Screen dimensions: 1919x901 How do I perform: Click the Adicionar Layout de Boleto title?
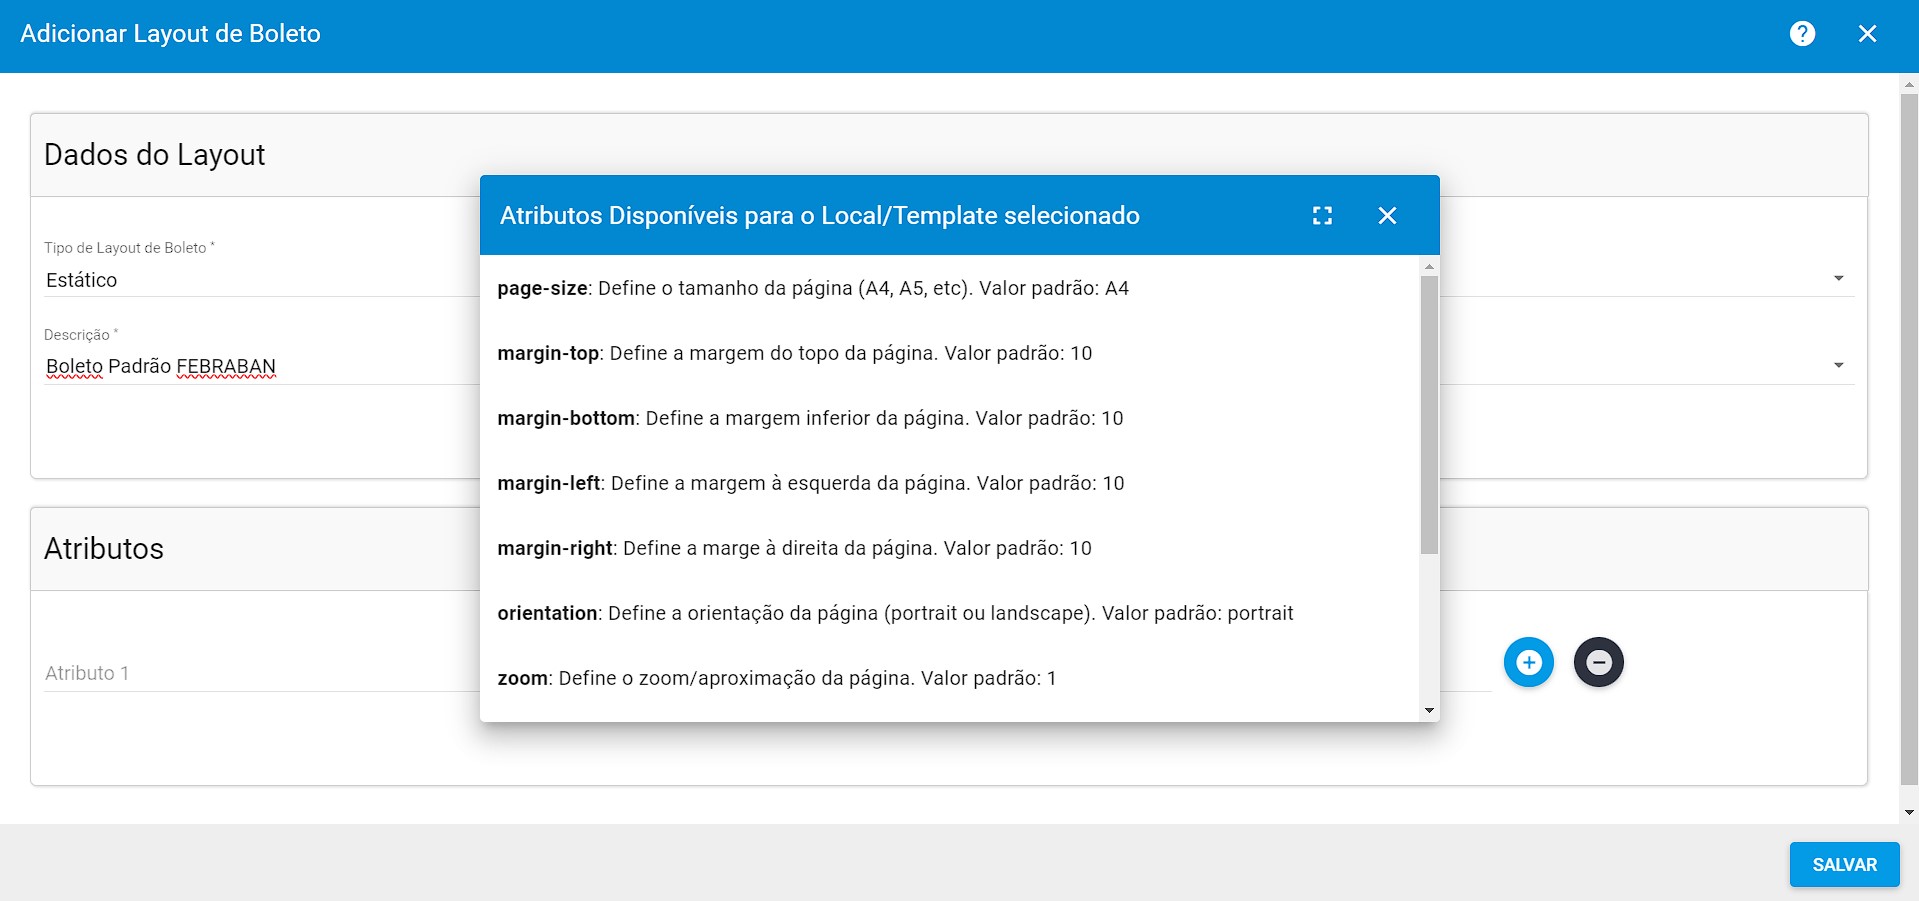coord(170,34)
